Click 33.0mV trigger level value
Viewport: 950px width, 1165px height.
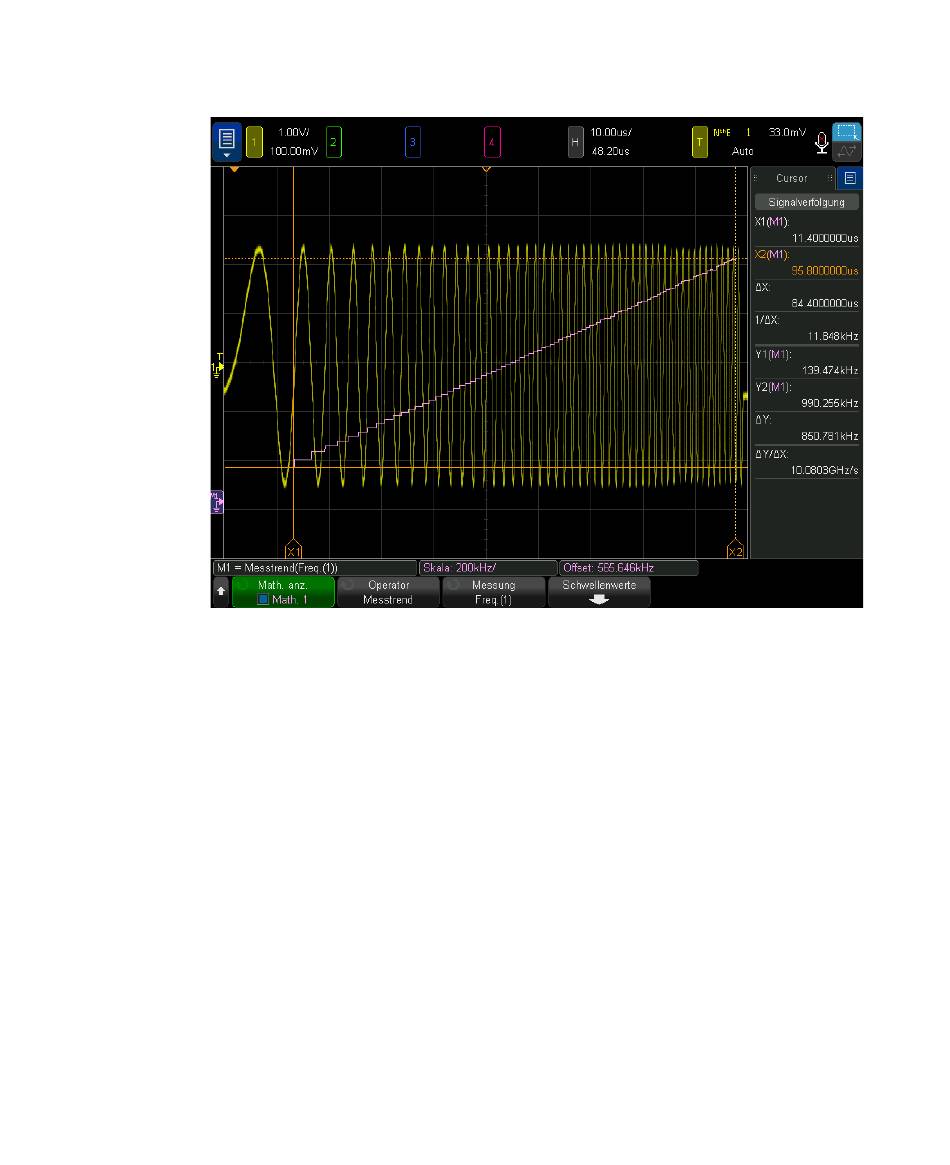point(787,132)
